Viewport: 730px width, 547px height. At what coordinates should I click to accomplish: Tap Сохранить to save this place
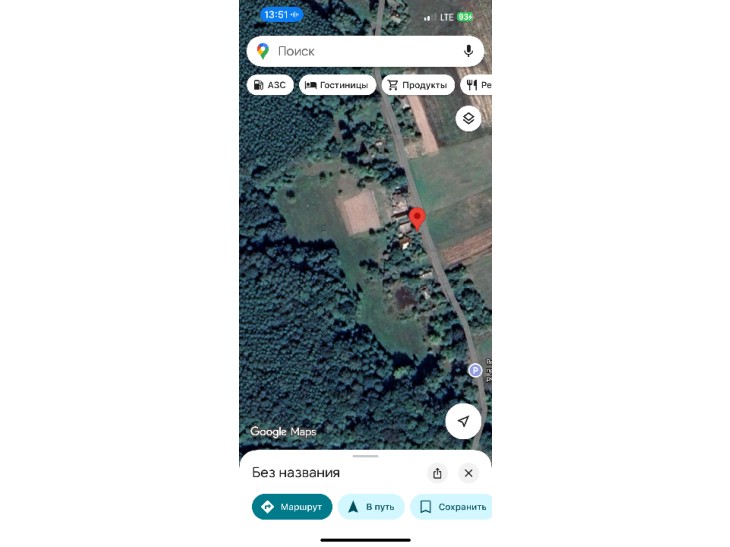(x=452, y=506)
